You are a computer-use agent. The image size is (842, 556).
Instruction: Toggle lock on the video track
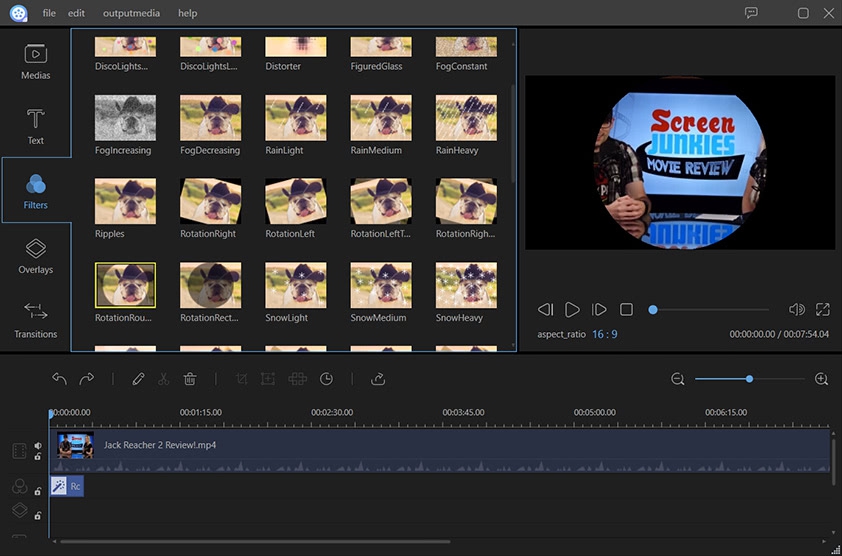(x=38, y=457)
